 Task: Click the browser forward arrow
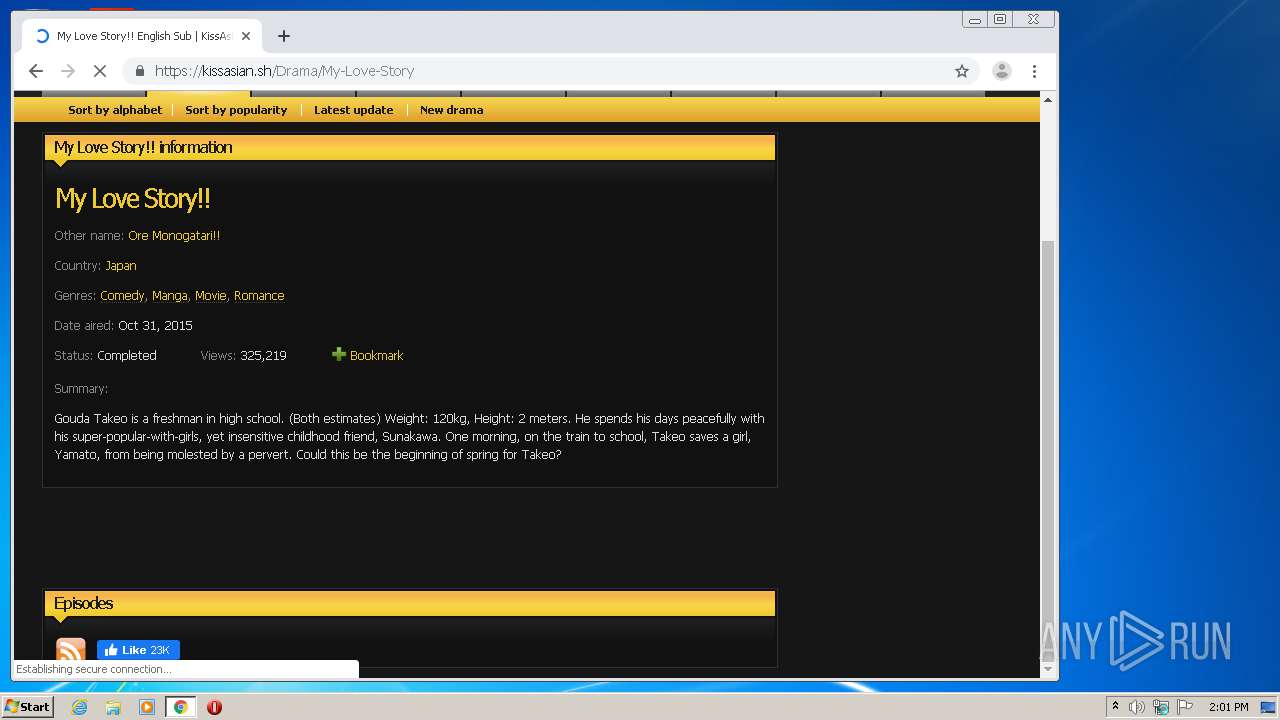click(x=68, y=71)
